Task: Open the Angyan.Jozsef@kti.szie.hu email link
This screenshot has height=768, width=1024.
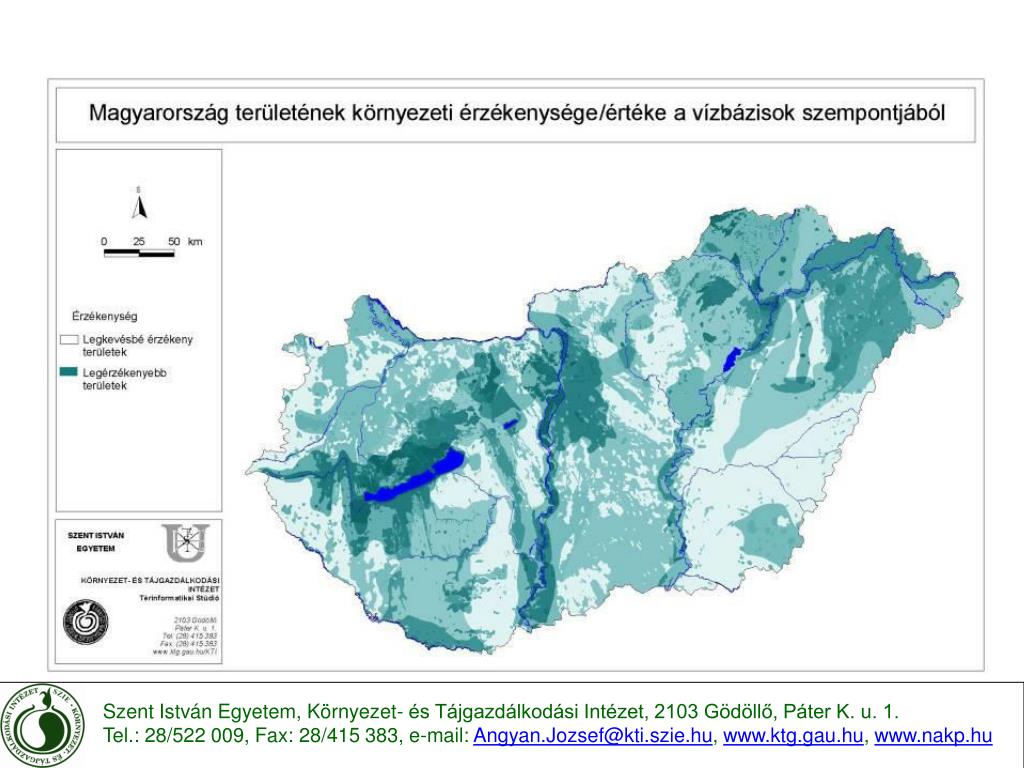Action: [x=593, y=737]
